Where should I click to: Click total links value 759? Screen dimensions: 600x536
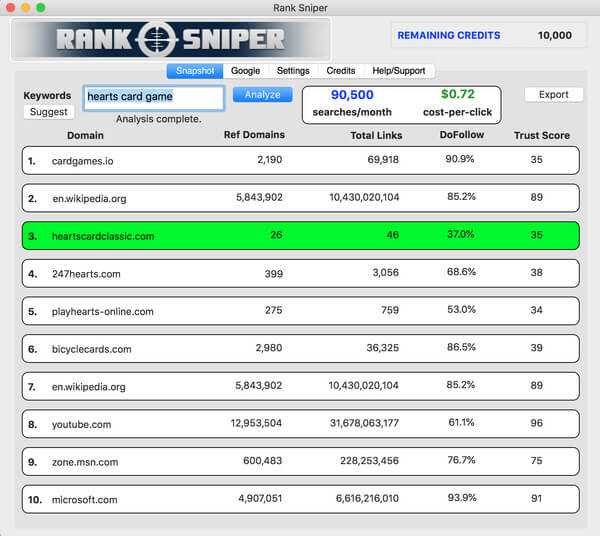point(390,310)
